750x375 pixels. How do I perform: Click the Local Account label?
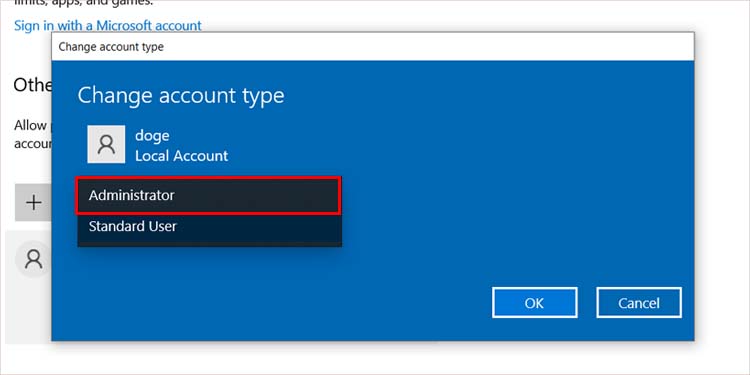181,156
